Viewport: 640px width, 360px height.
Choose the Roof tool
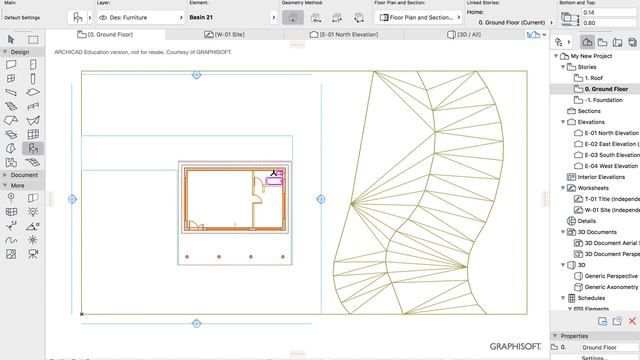click(x=11, y=120)
